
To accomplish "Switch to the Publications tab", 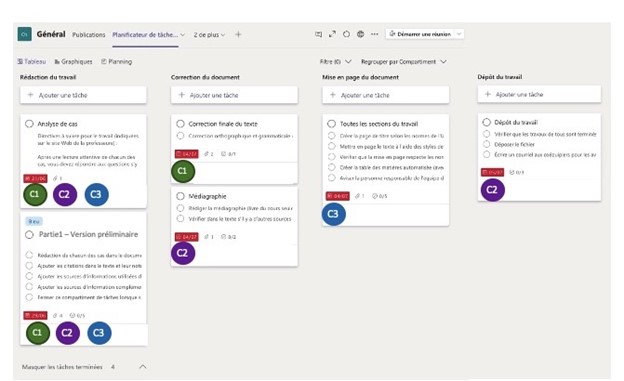I will [x=88, y=35].
